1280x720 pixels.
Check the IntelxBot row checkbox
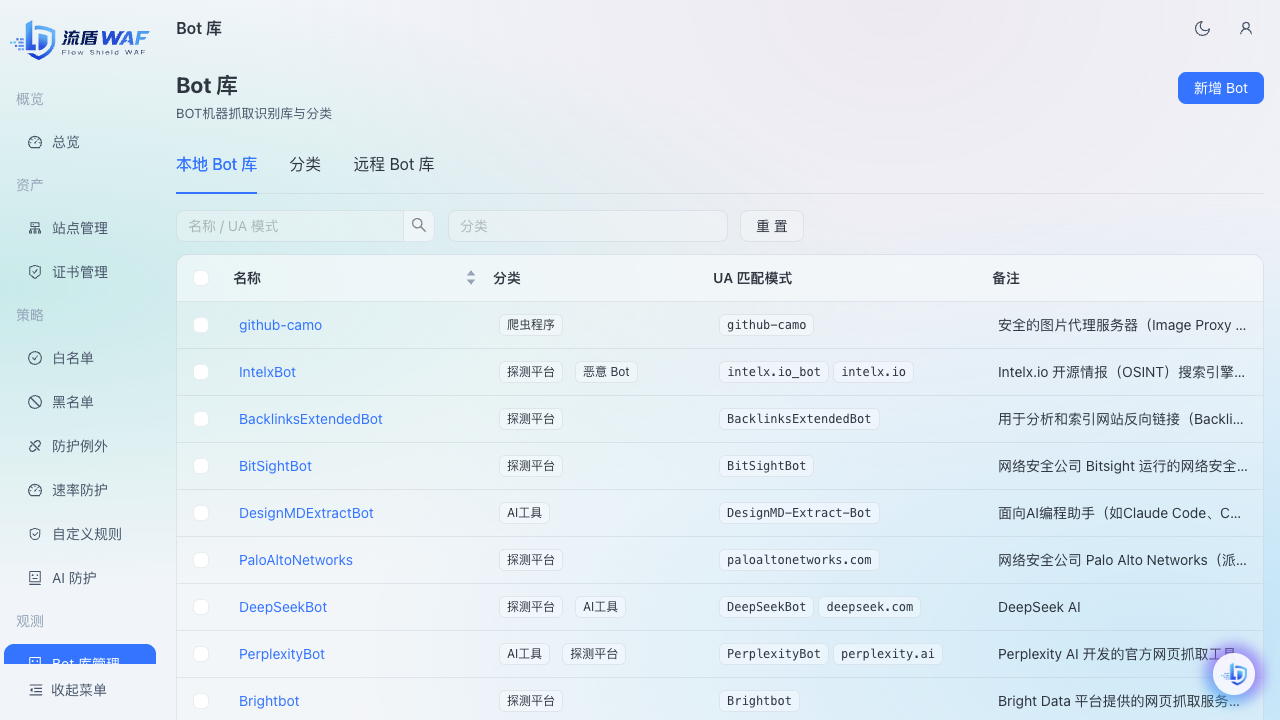(201, 372)
